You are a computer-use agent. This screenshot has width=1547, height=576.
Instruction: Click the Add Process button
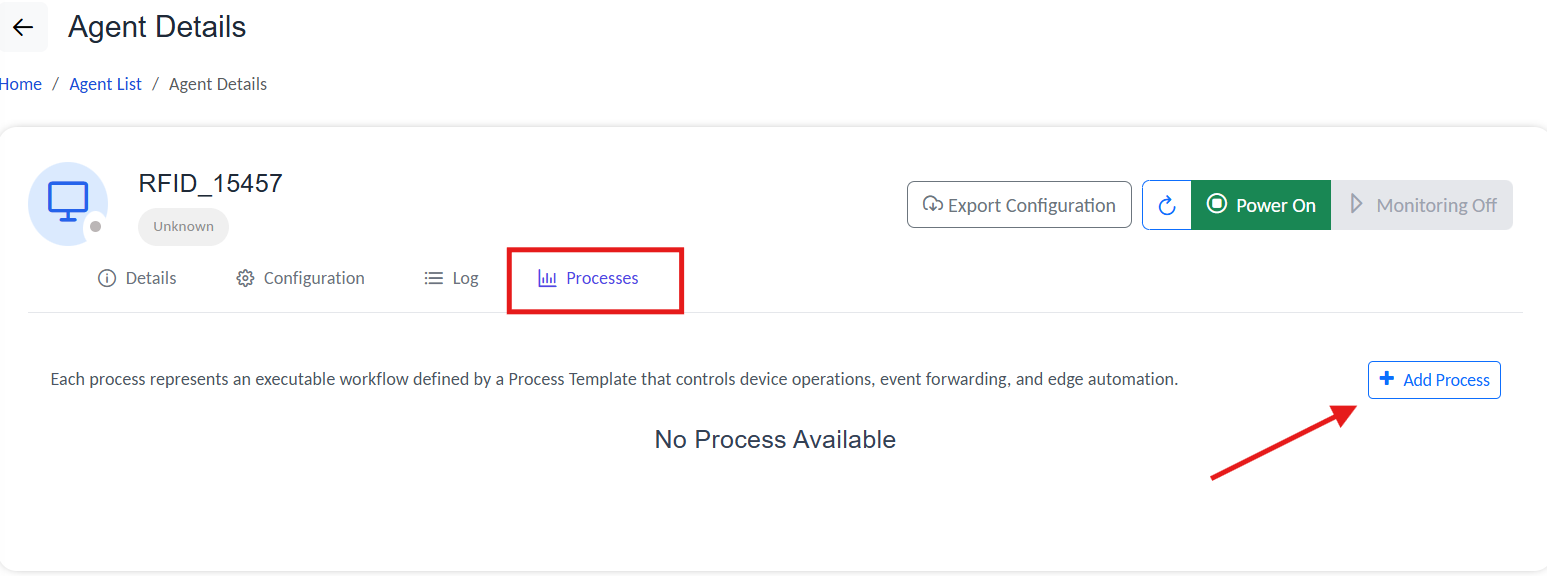click(1434, 380)
